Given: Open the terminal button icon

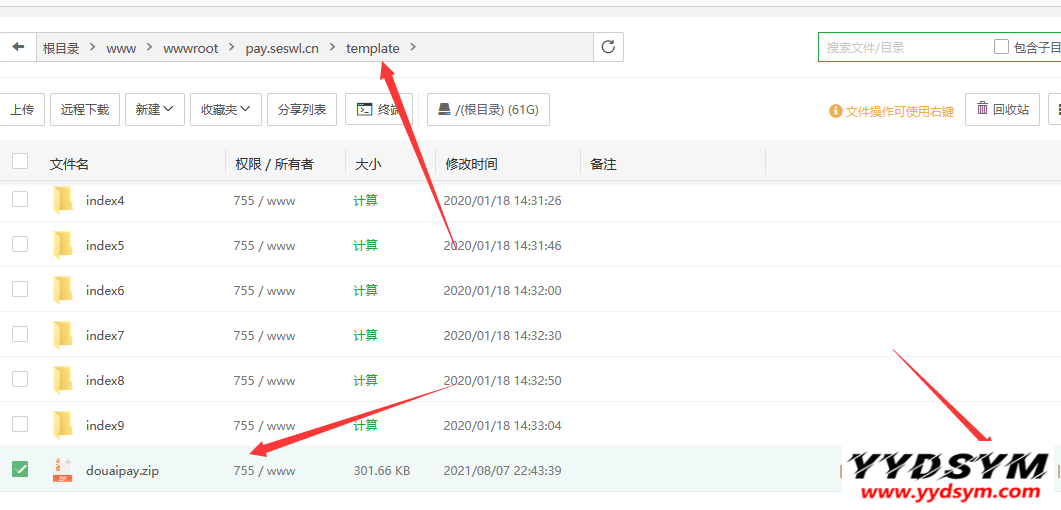Looking at the screenshot, I should (365, 110).
